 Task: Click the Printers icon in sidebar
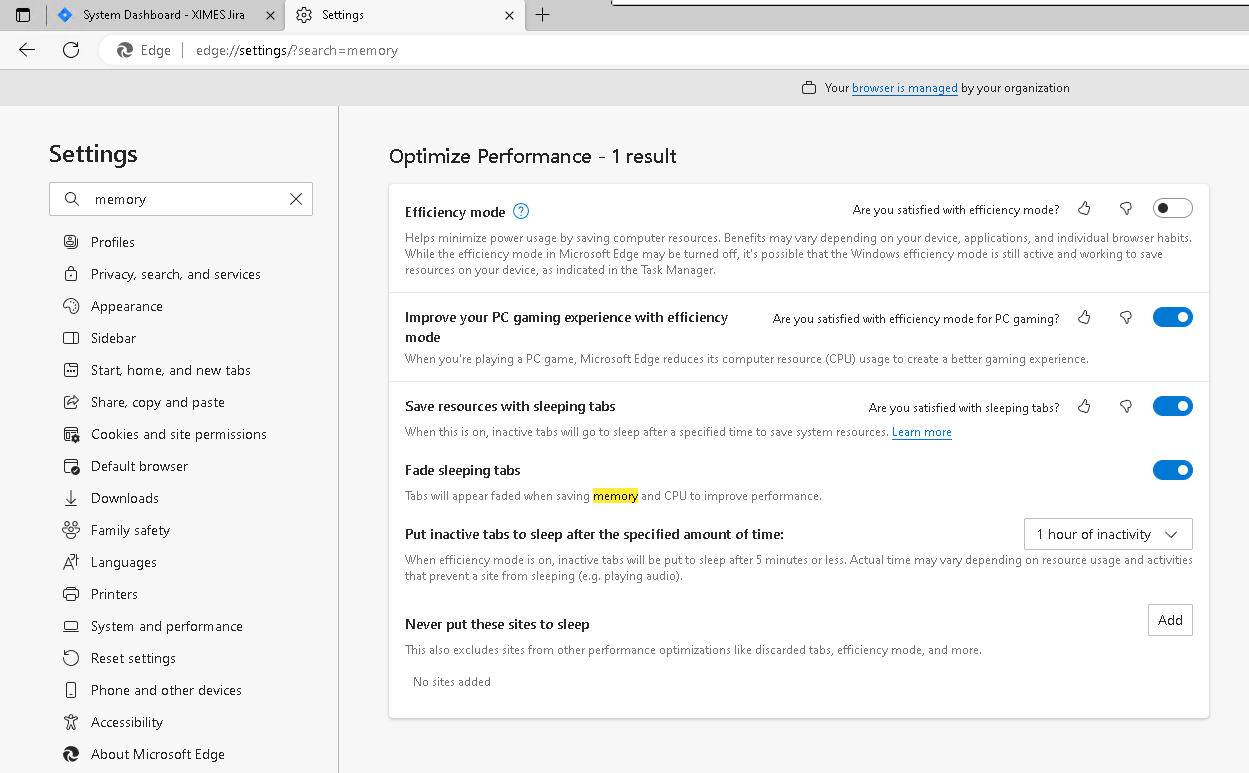(71, 594)
